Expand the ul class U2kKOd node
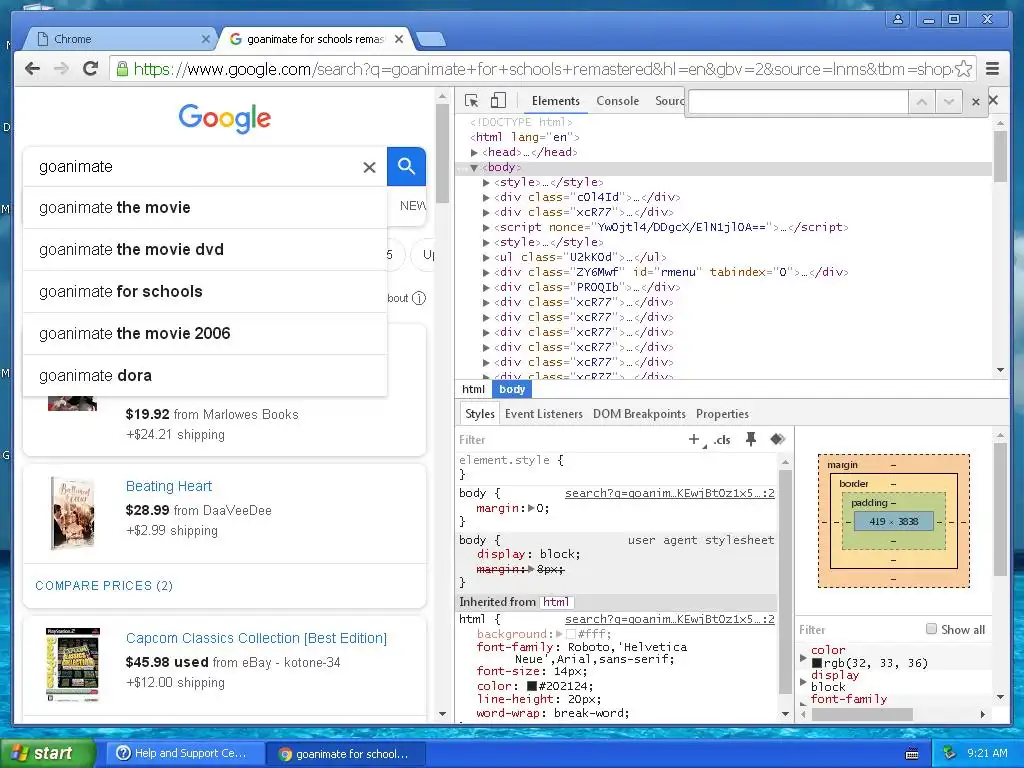The image size is (1024, 768). tap(486, 257)
